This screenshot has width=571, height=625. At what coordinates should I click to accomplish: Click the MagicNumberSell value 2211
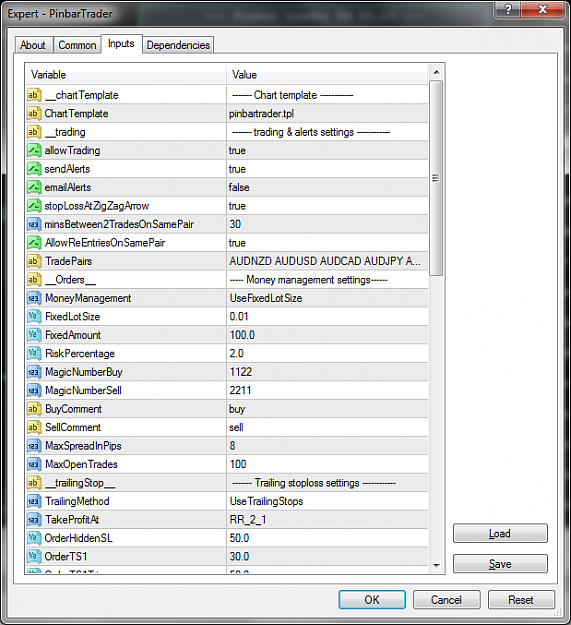tap(240, 391)
